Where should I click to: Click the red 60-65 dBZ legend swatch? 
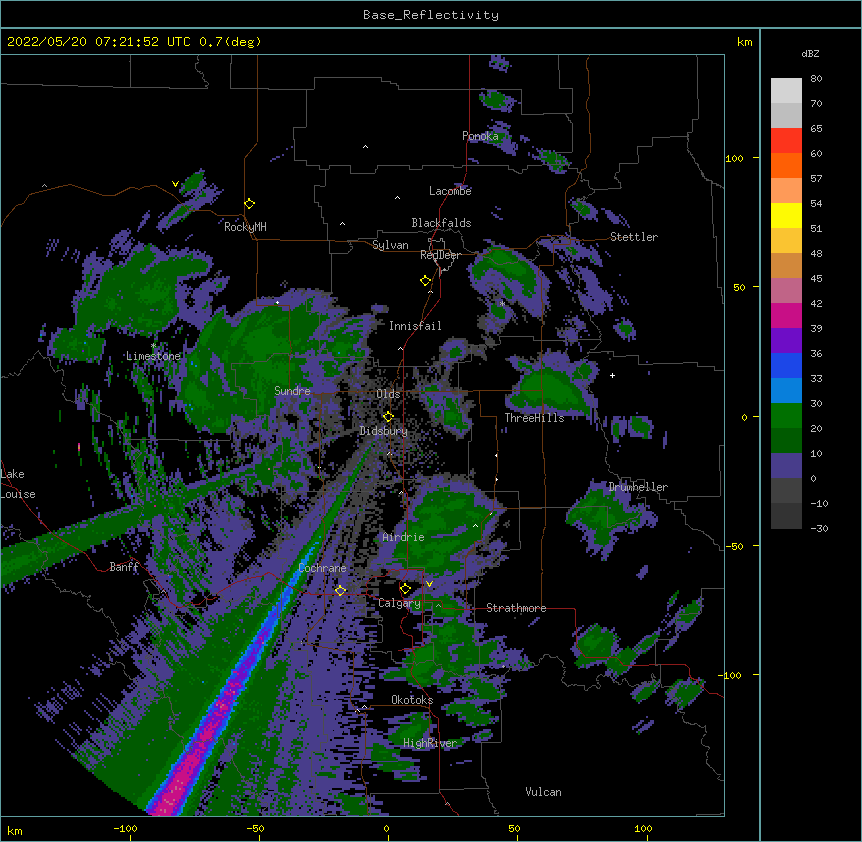(786, 141)
